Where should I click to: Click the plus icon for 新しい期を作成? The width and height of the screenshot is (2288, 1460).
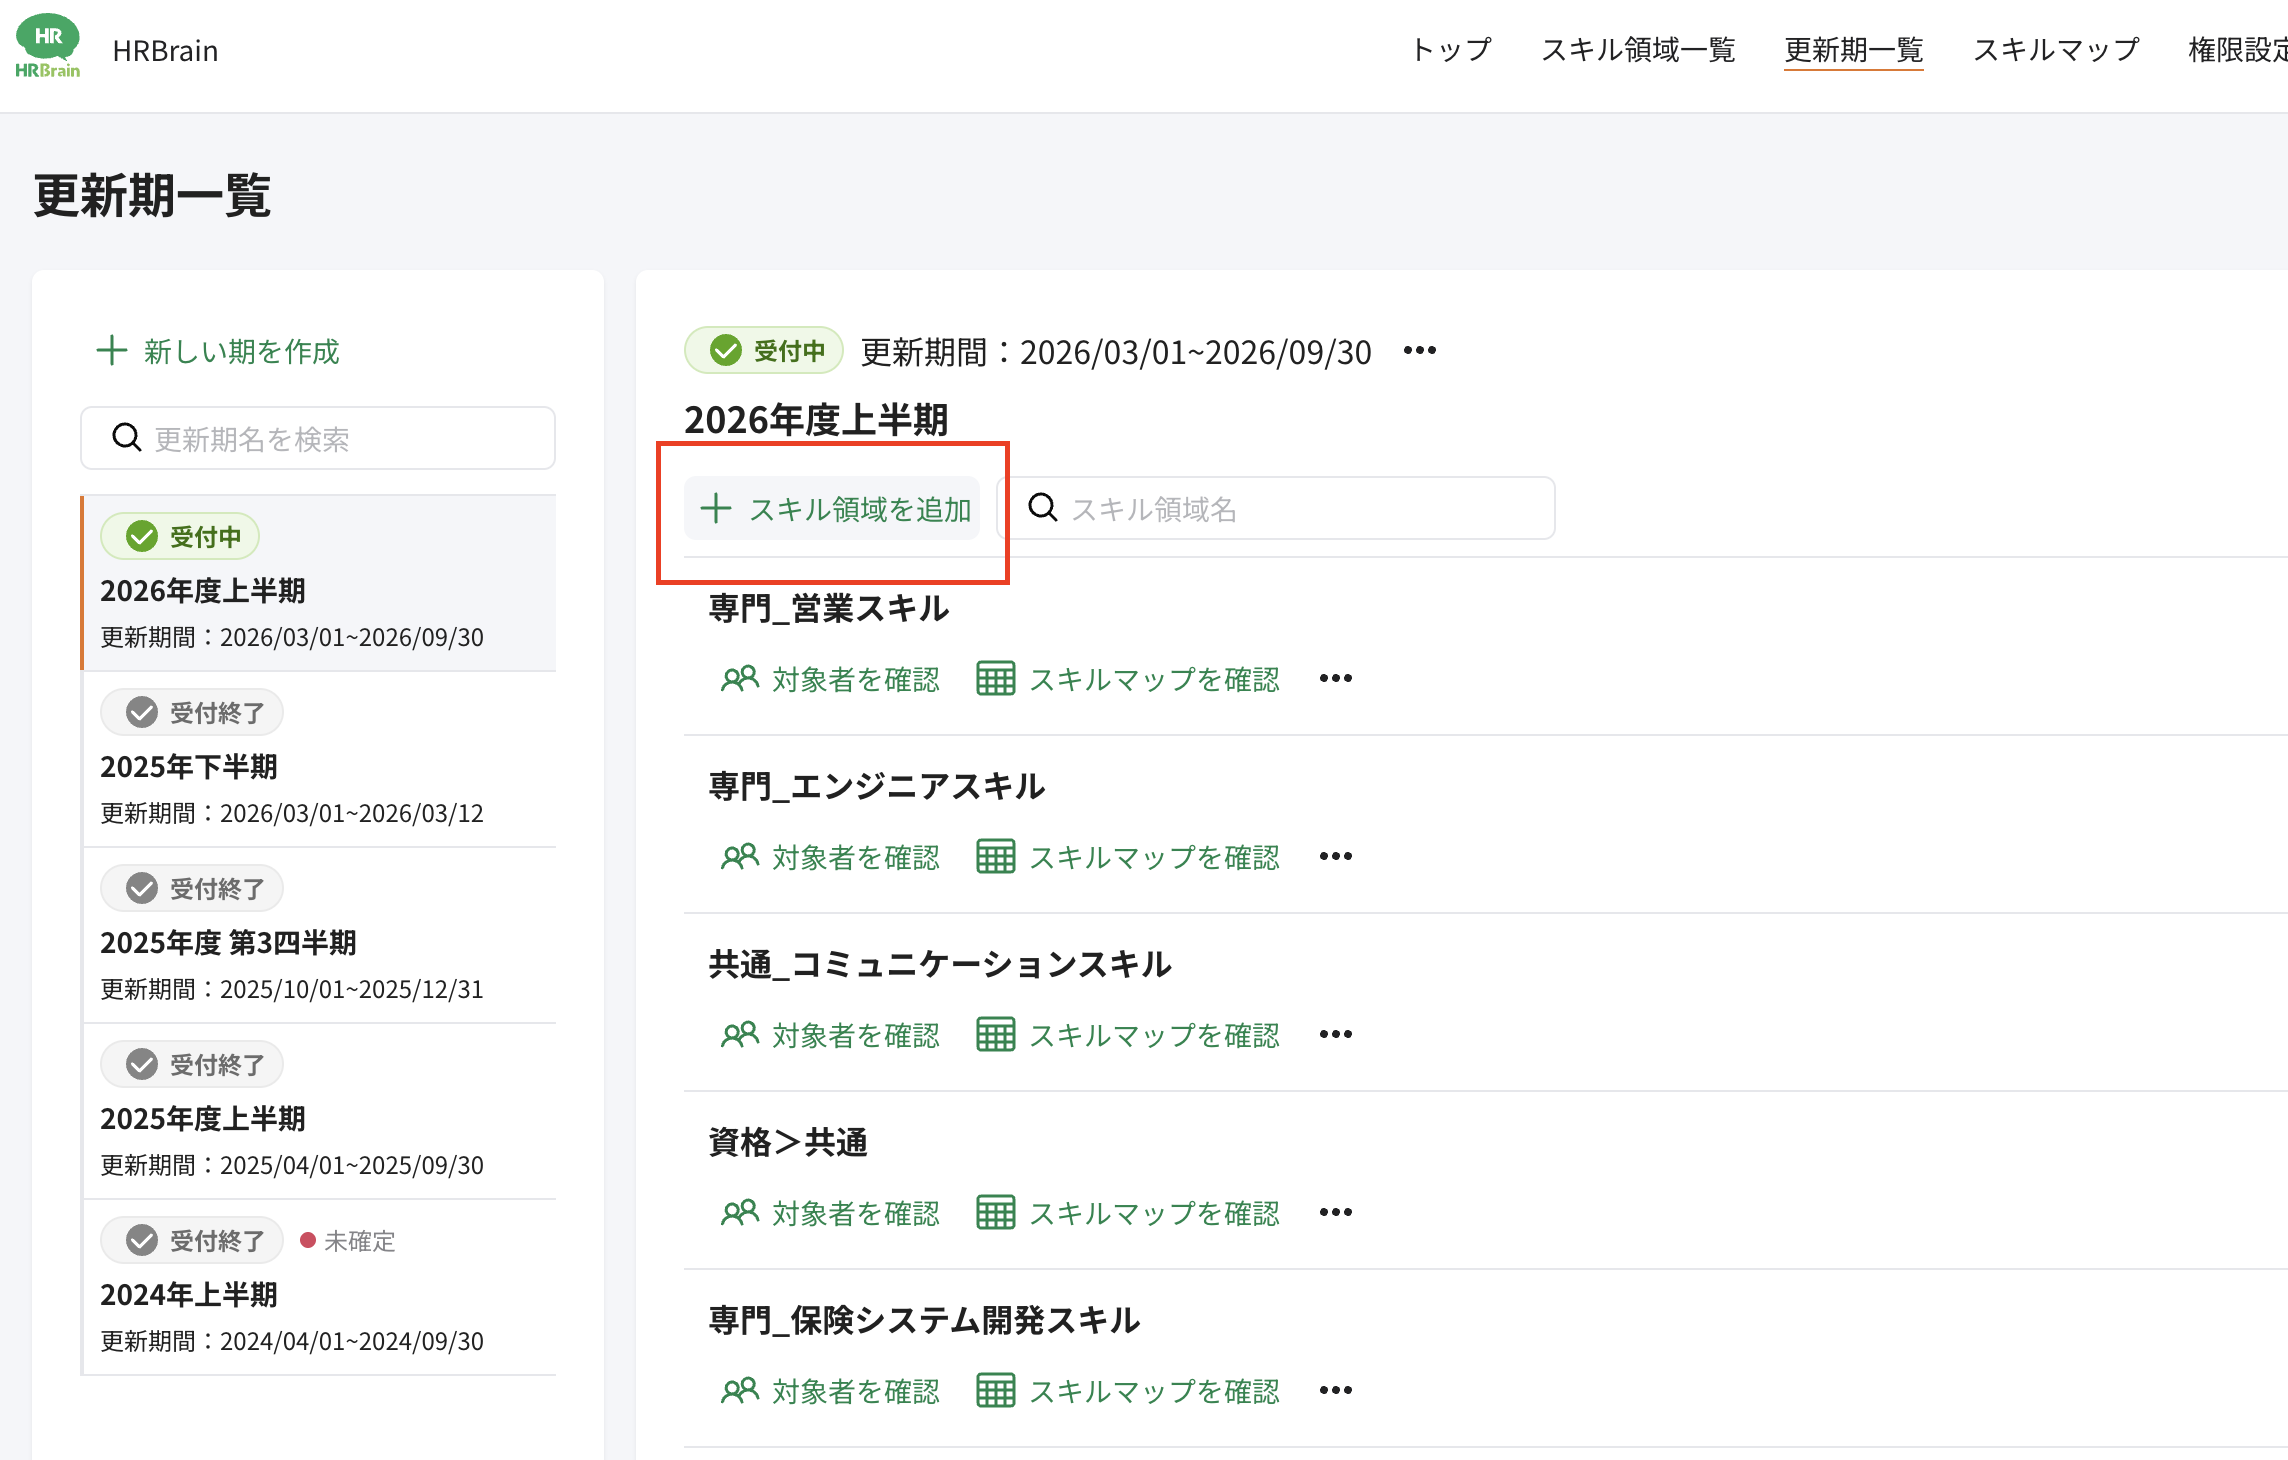pos(112,351)
